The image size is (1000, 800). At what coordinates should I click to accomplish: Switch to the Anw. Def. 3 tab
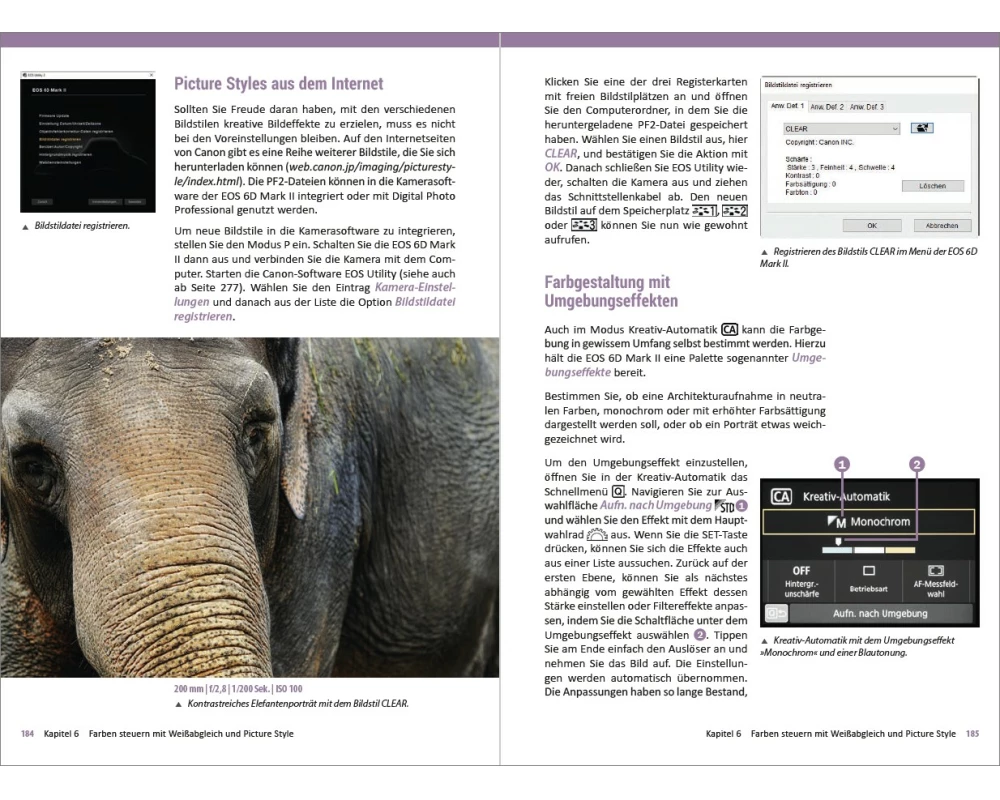point(867,106)
